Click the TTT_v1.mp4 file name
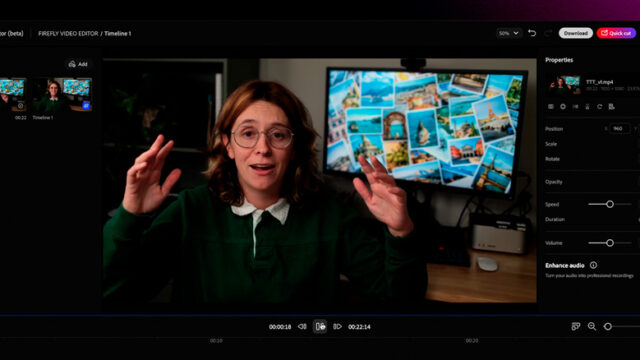This screenshot has width=640, height=360. pos(600,82)
